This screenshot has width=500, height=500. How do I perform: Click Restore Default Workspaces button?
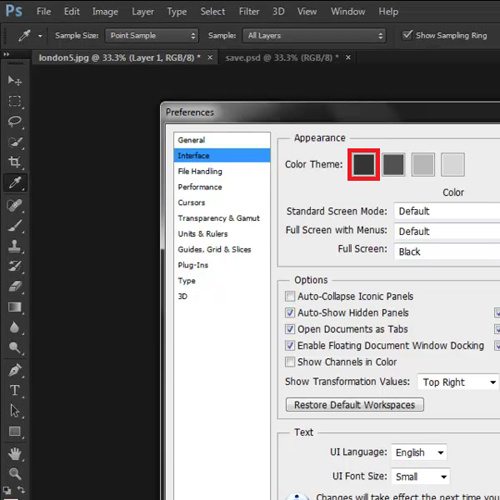click(355, 405)
